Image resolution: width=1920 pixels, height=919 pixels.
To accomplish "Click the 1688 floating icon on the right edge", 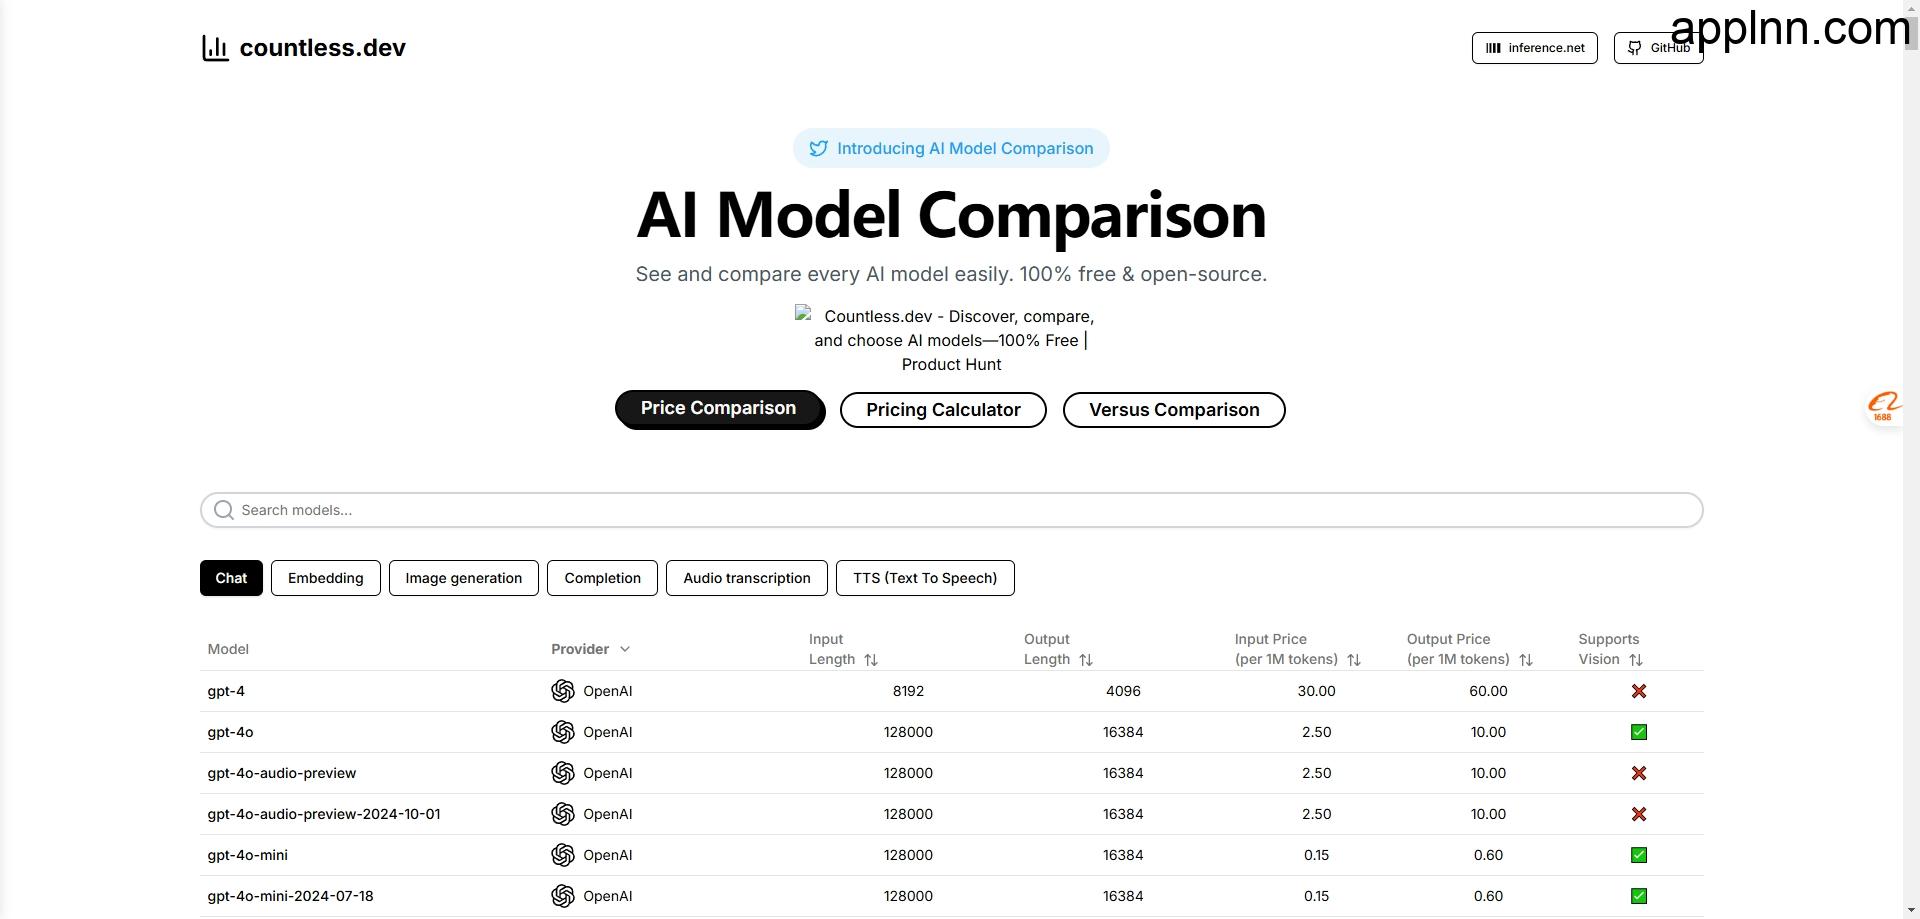I will (1884, 407).
